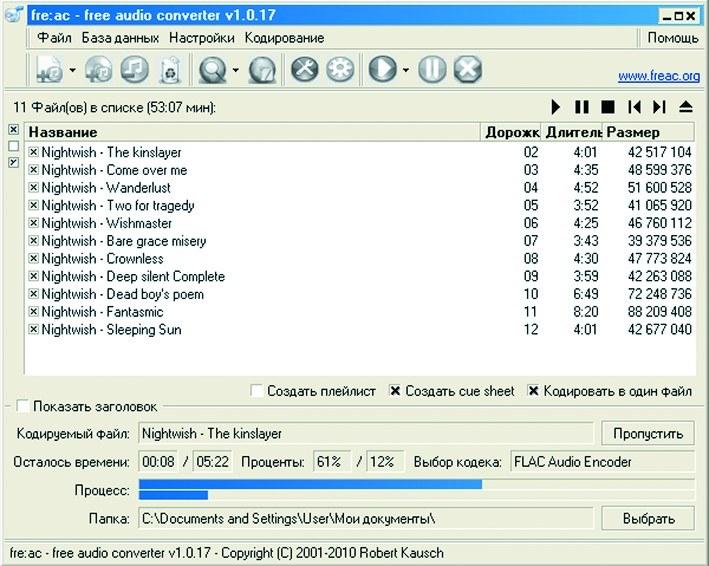This screenshot has height=566, width=709.
Task: Enable the Создать плейлист checkbox
Action: coord(256,391)
